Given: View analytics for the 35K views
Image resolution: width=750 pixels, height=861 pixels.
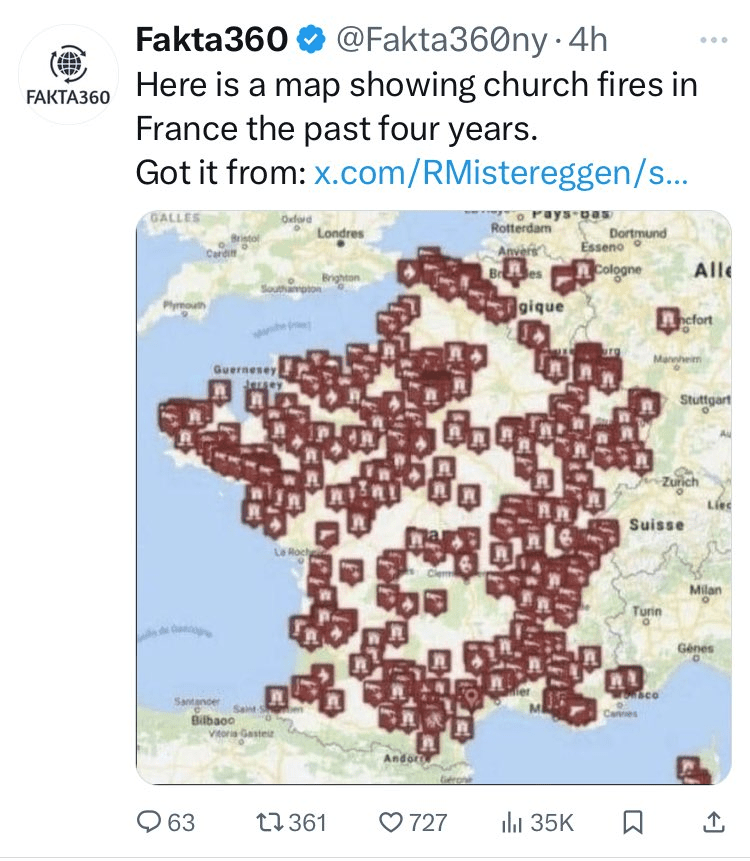Looking at the screenshot, I should point(511,822).
